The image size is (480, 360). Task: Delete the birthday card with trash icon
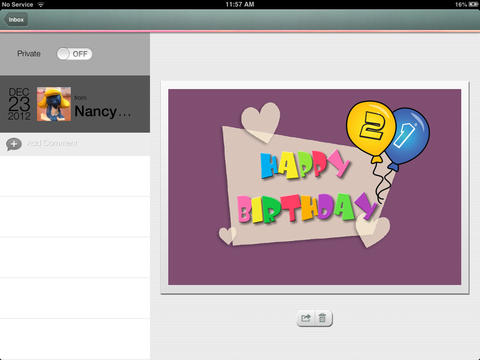click(x=322, y=318)
